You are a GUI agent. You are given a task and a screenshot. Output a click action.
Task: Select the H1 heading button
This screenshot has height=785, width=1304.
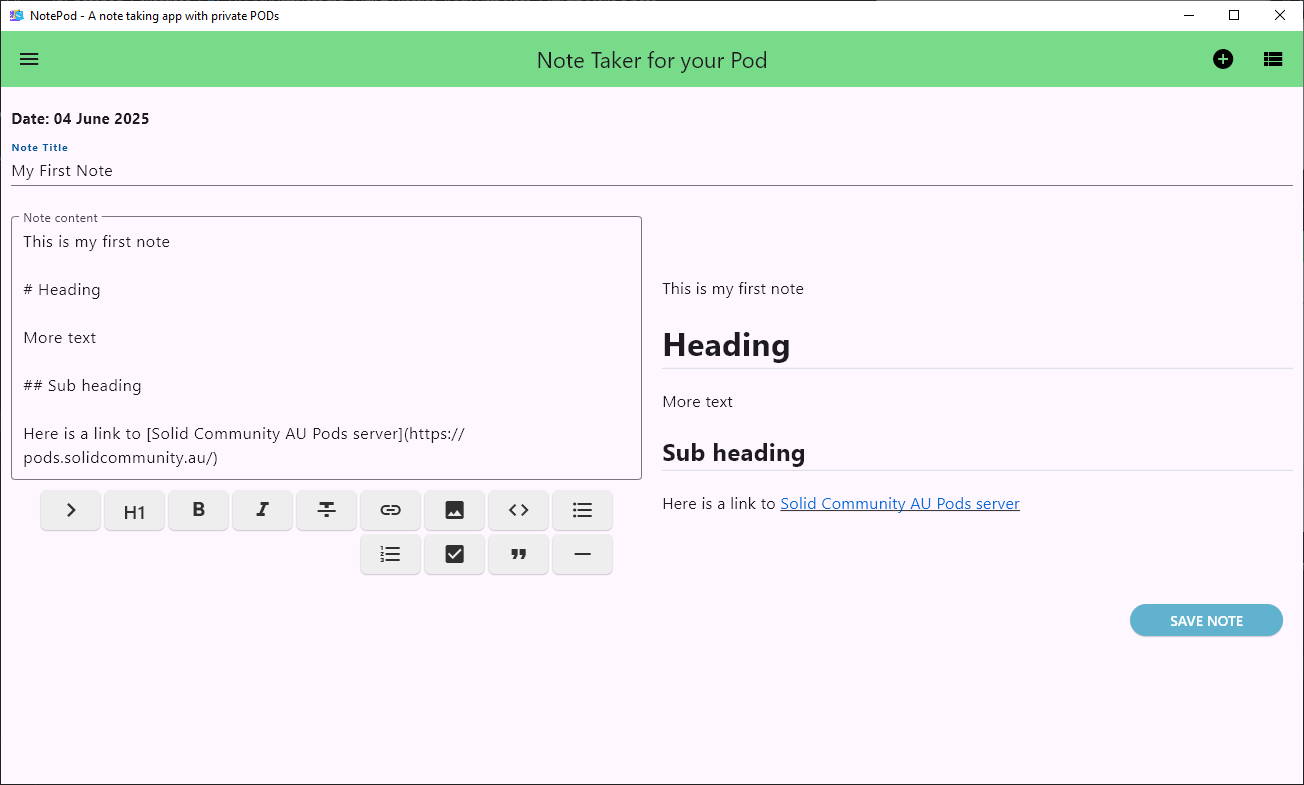(x=135, y=512)
